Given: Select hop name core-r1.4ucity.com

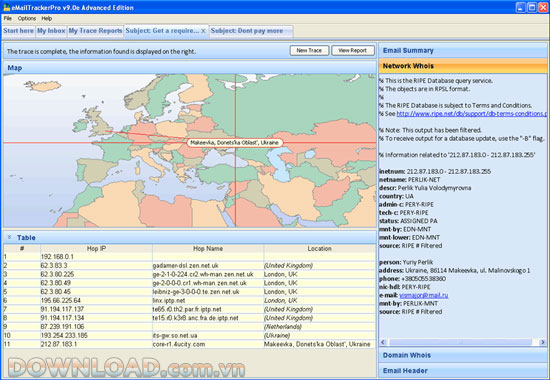Looking at the screenshot, I should point(179,345).
